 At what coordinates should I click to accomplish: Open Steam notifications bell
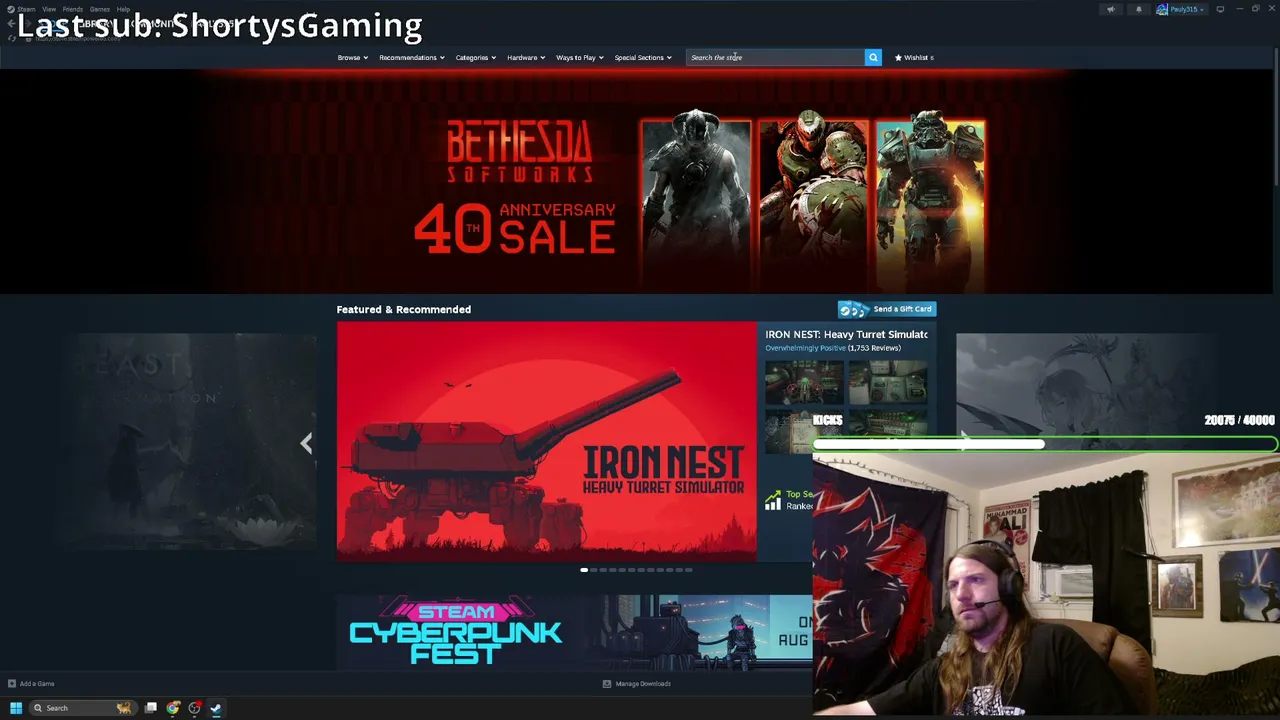[x=1138, y=9]
